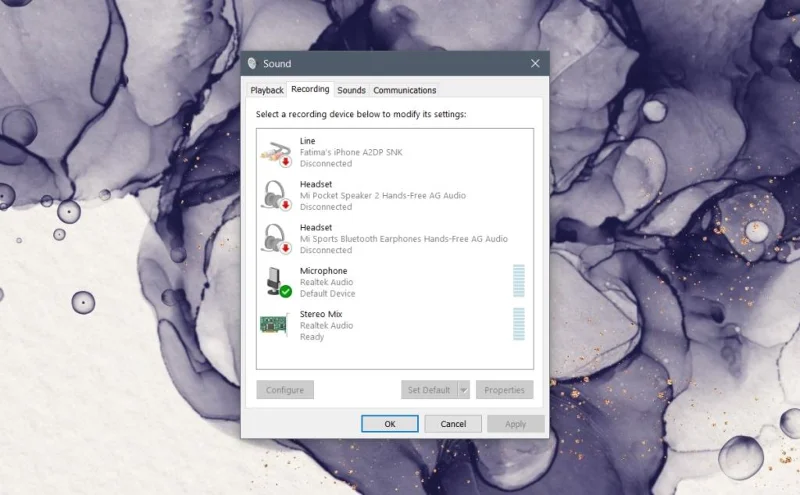800x495 pixels.
Task: Select "Mi Pocket Speaker 2 Hands-Free AG Audio" text
Action: pyautogui.click(x=383, y=195)
